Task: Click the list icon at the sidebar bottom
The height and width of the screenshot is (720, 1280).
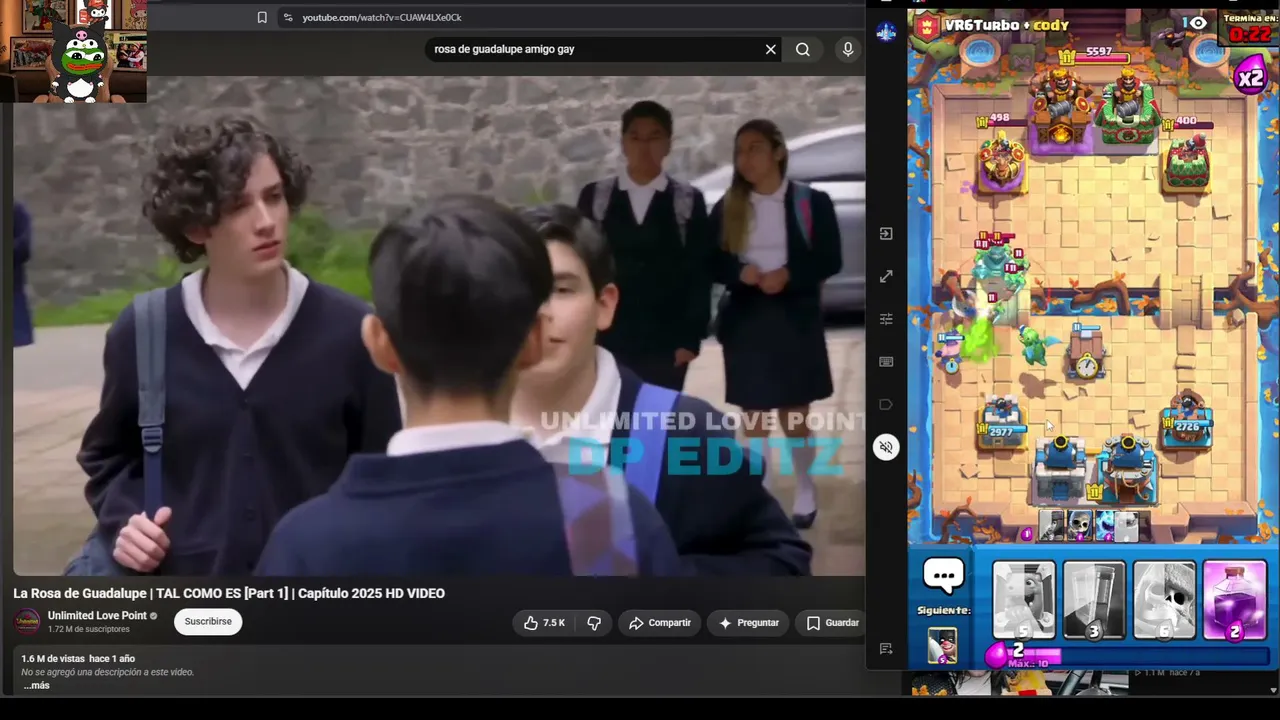Action: pos(886,649)
